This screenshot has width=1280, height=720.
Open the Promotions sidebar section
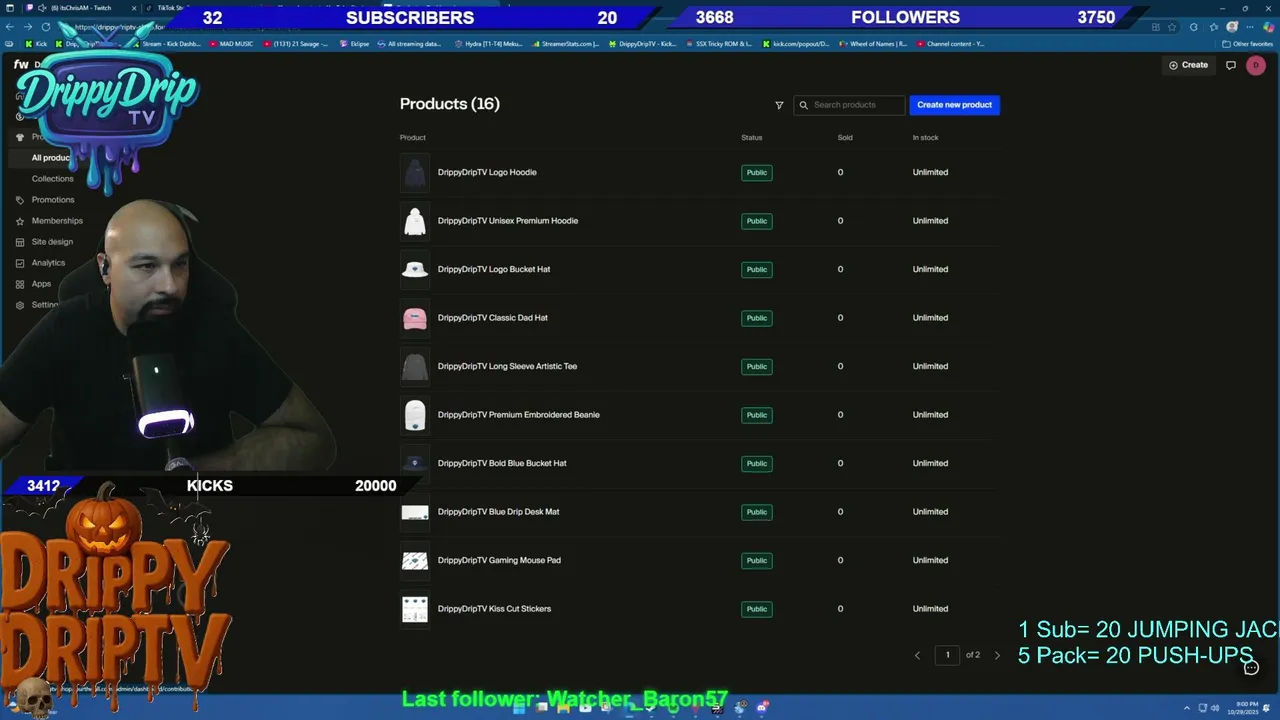(x=53, y=200)
